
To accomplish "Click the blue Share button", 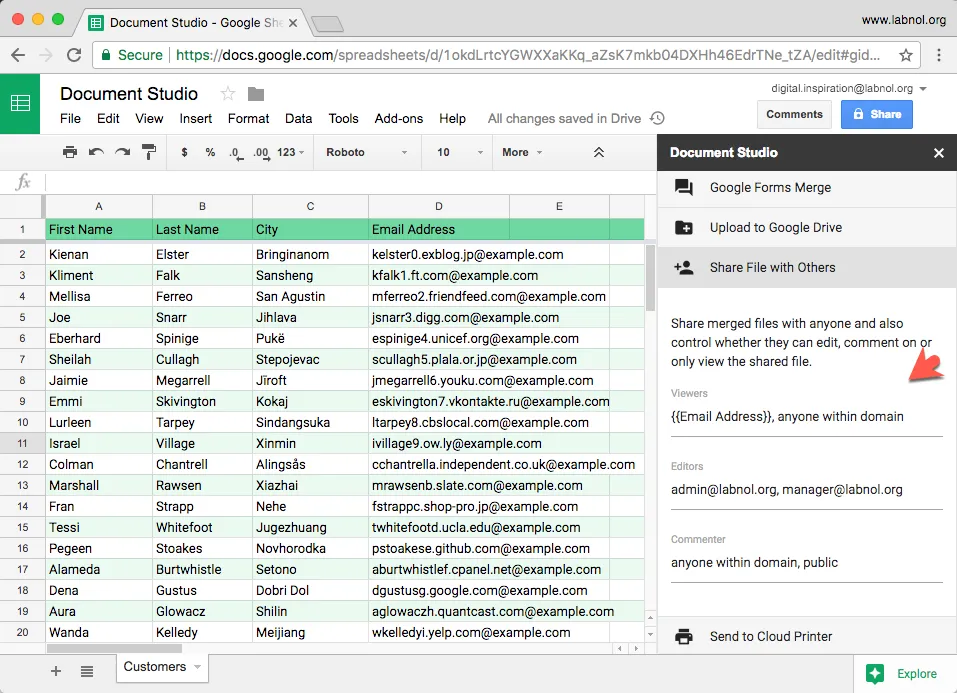I will (x=876, y=114).
